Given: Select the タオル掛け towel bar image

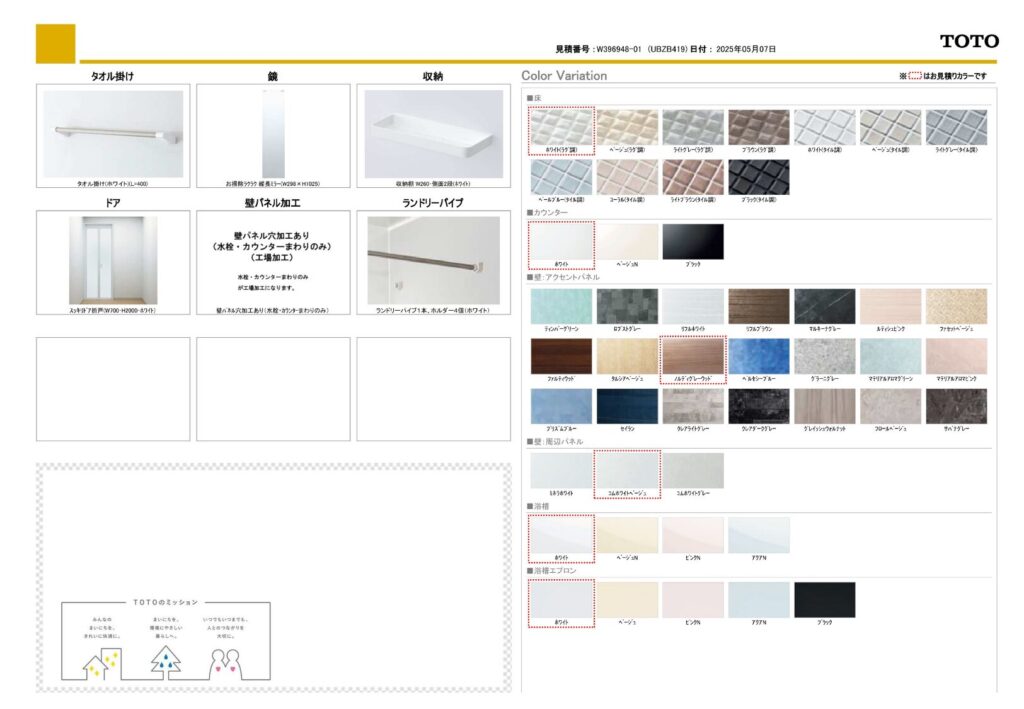Looking at the screenshot, I should point(113,134).
